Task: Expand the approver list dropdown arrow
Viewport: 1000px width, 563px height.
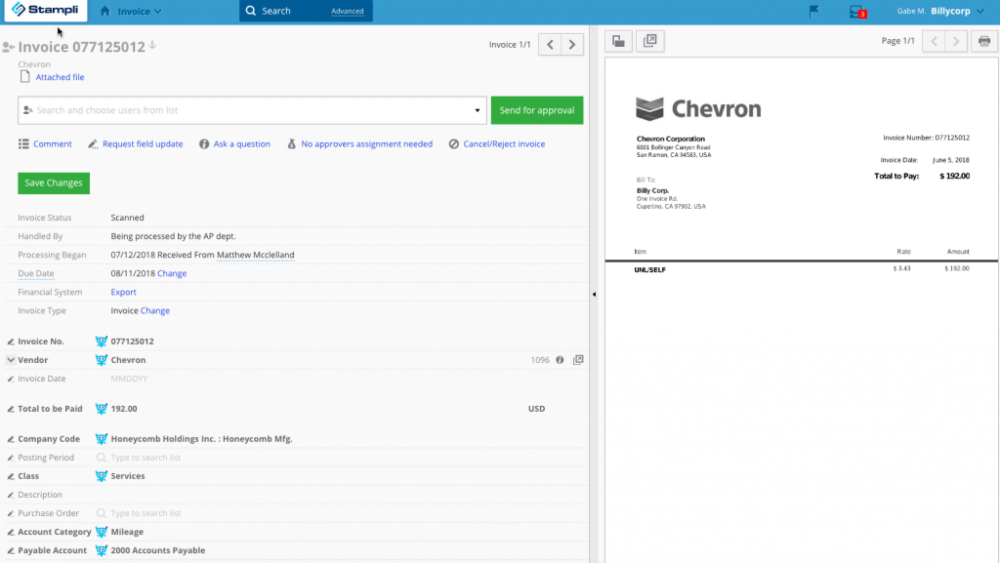Action: 477,110
